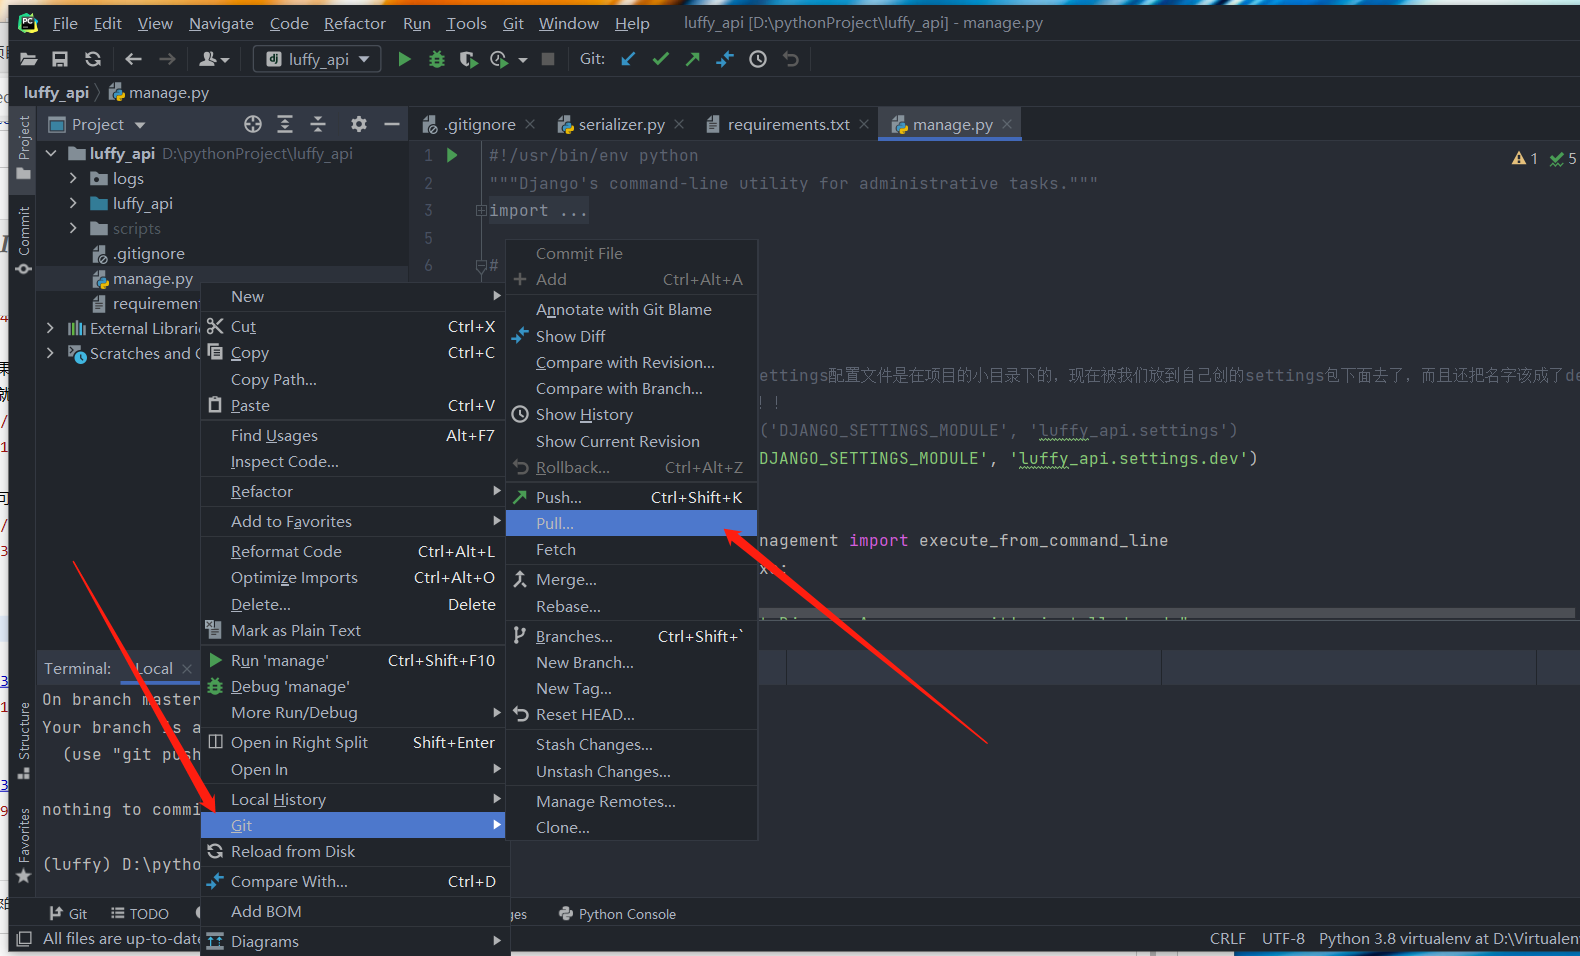
Task: Select Pull... in the Git submenu
Action: point(632,523)
